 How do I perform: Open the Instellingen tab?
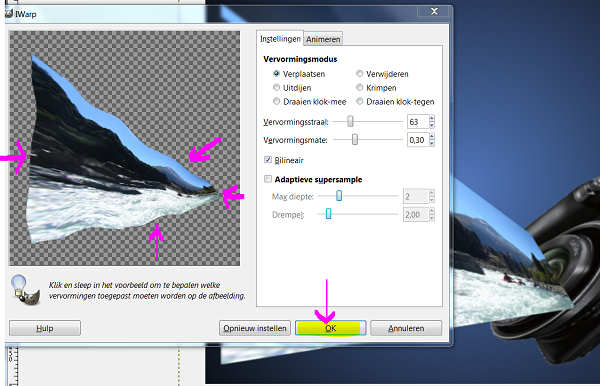(280, 39)
